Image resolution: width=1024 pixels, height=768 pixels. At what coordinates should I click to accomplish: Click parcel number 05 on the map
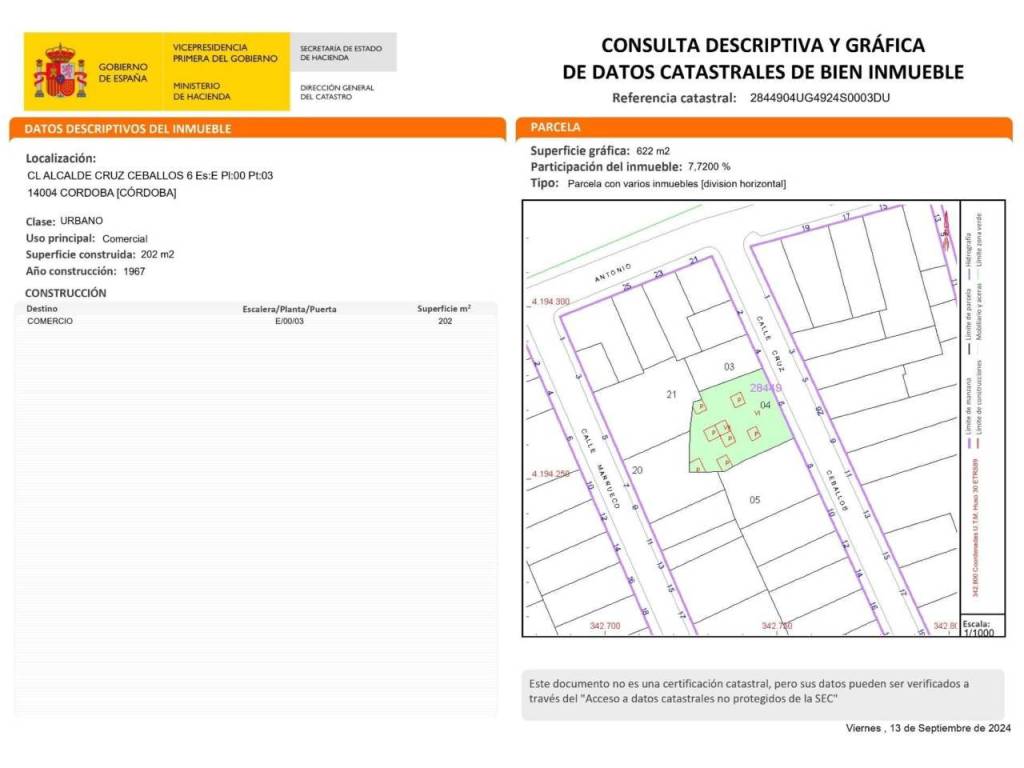pyautogui.click(x=755, y=499)
